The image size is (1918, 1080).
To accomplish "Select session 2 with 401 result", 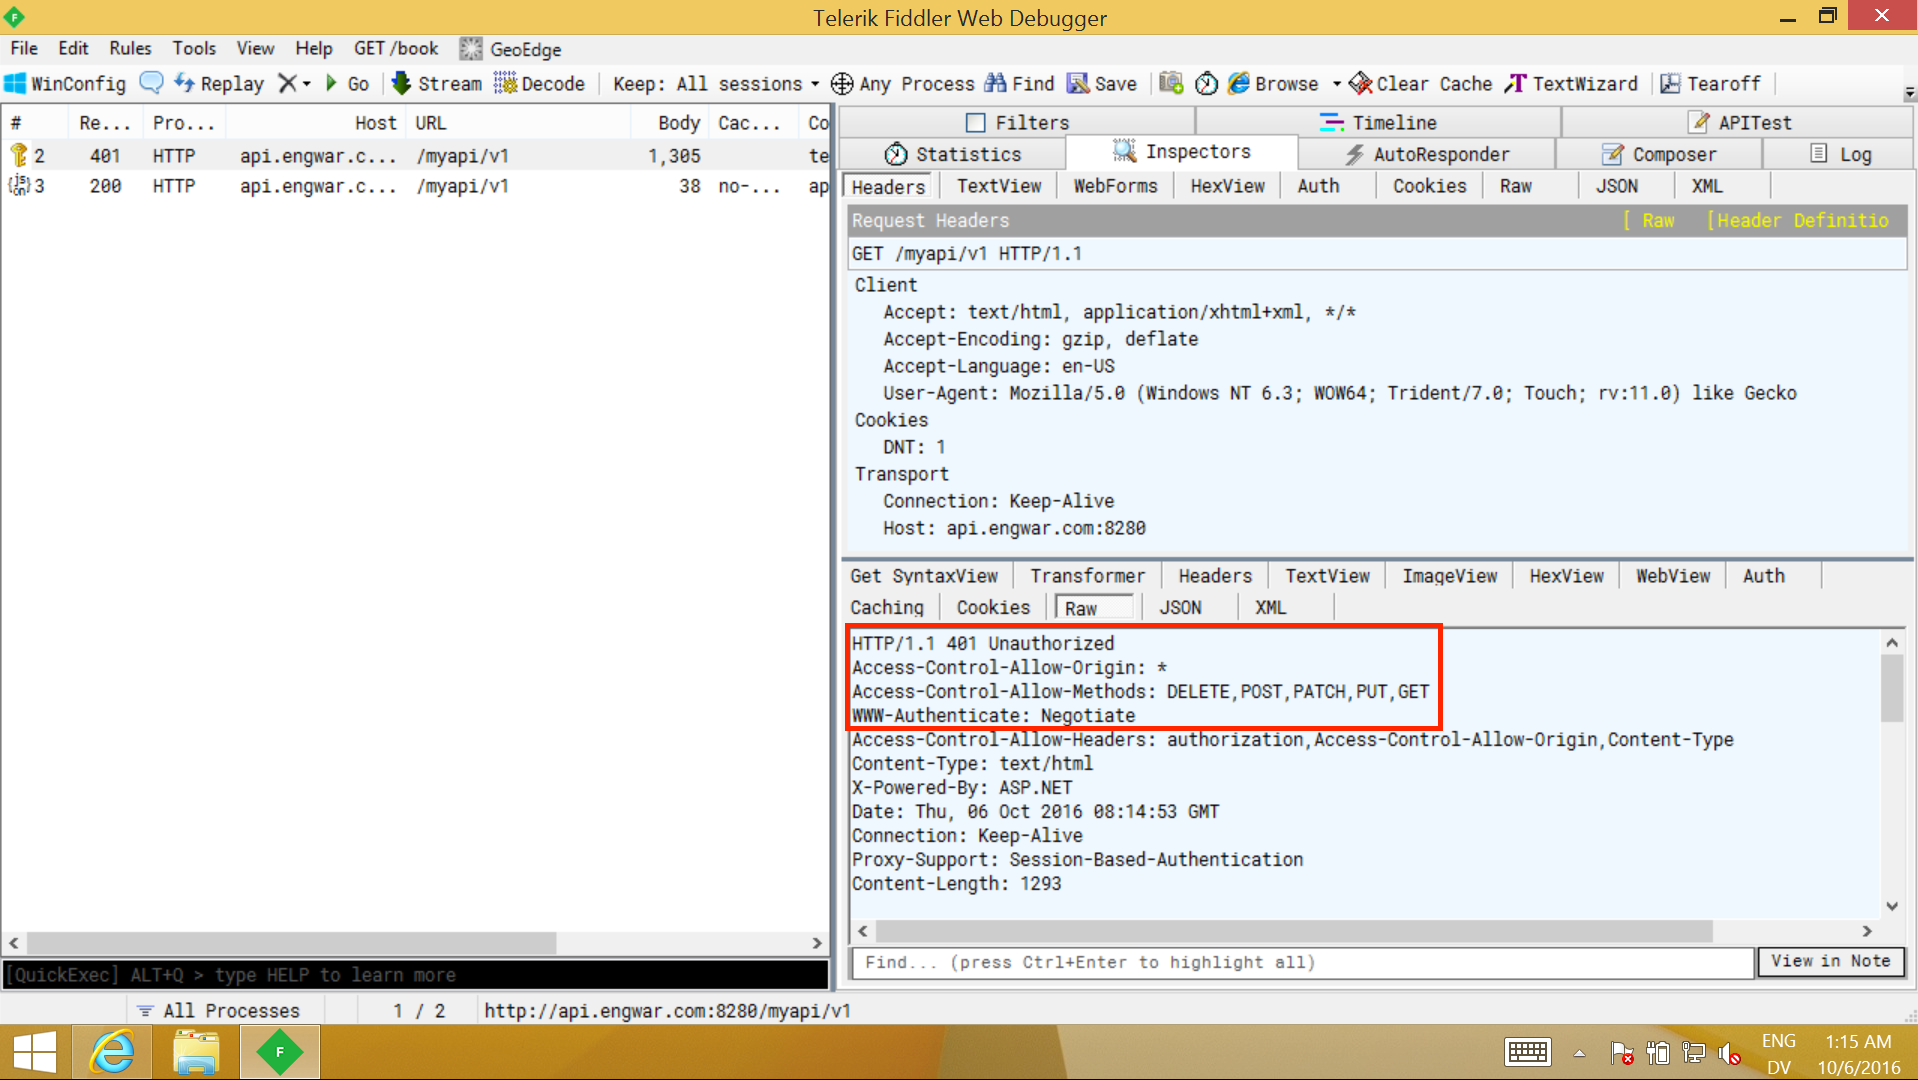I will (x=416, y=156).
